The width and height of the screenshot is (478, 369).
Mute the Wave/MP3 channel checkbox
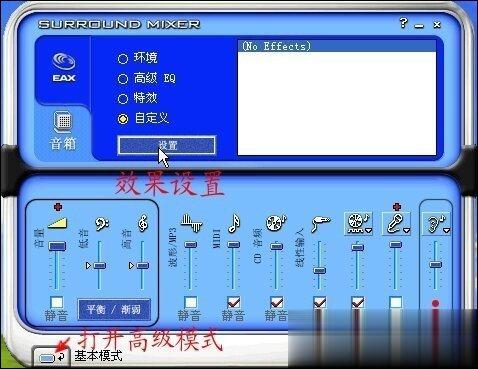(191, 302)
